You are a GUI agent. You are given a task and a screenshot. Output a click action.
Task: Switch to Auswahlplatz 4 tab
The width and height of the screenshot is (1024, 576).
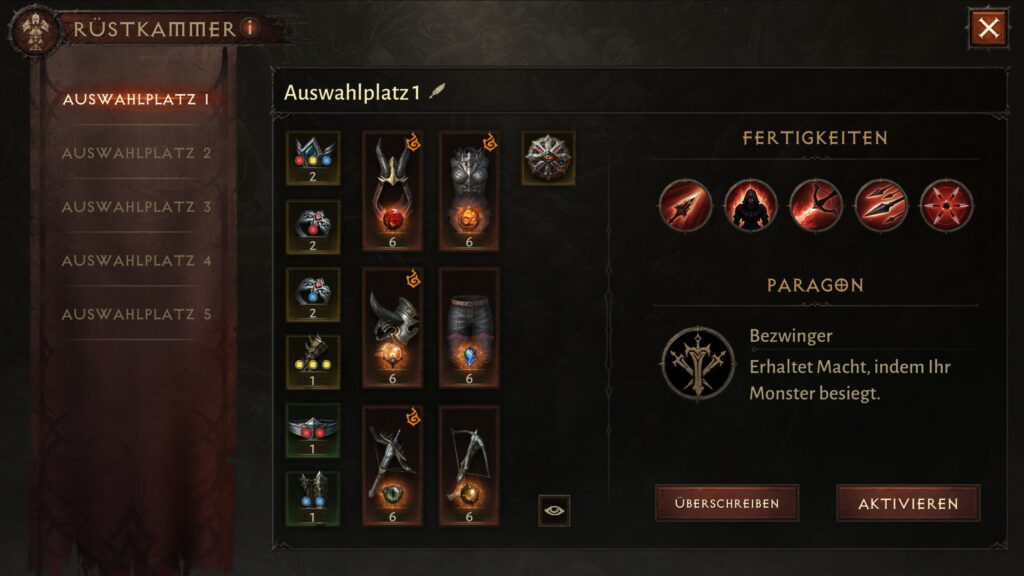pyautogui.click(x=136, y=261)
